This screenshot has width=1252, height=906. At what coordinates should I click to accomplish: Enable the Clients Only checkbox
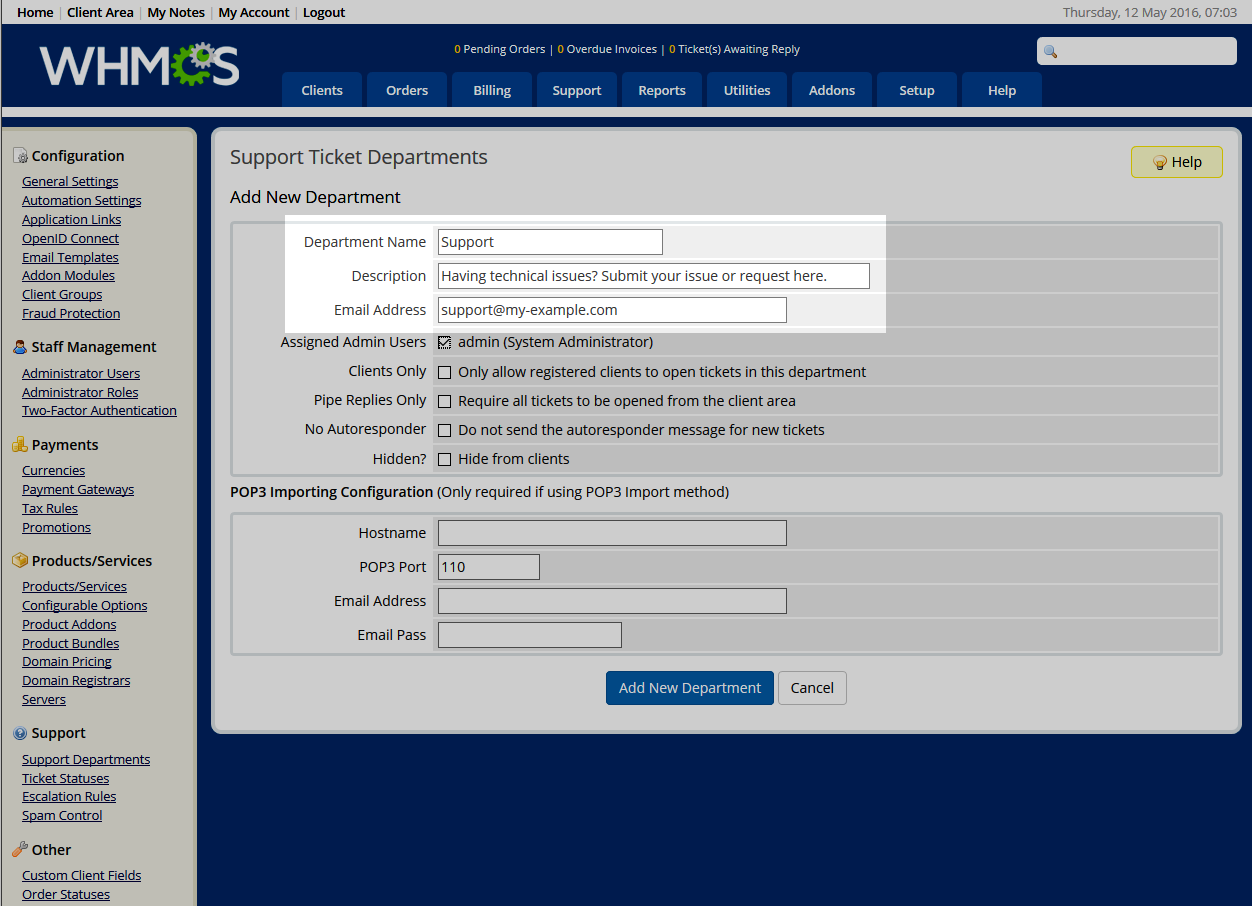click(445, 373)
